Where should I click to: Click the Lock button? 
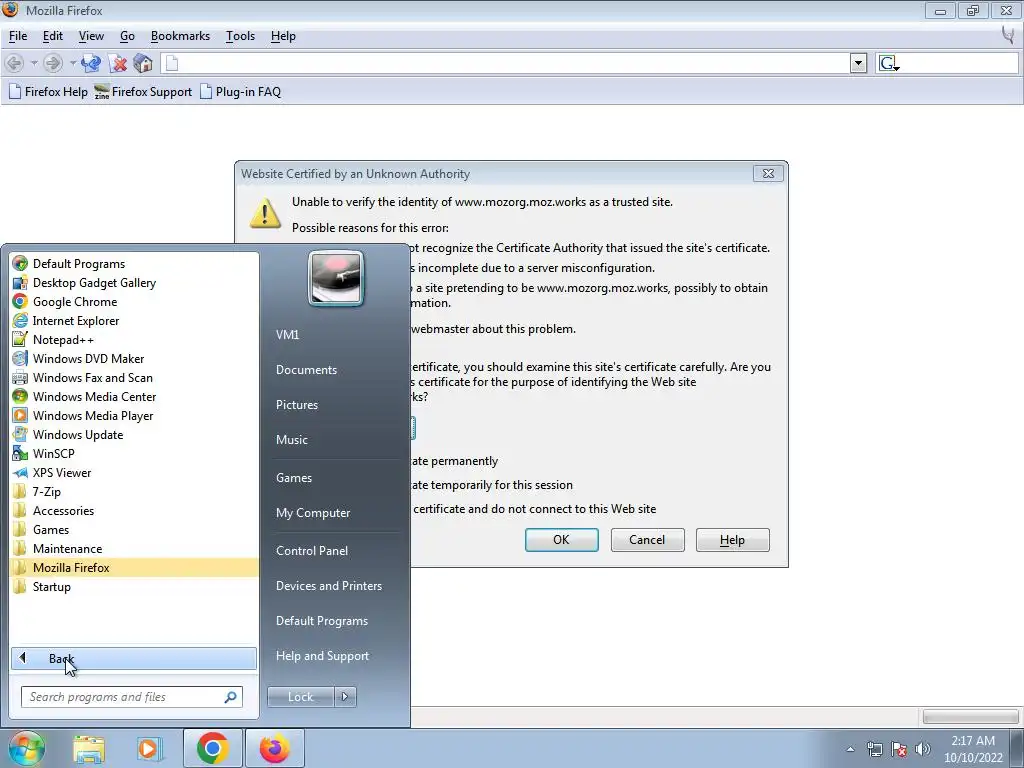300,697
